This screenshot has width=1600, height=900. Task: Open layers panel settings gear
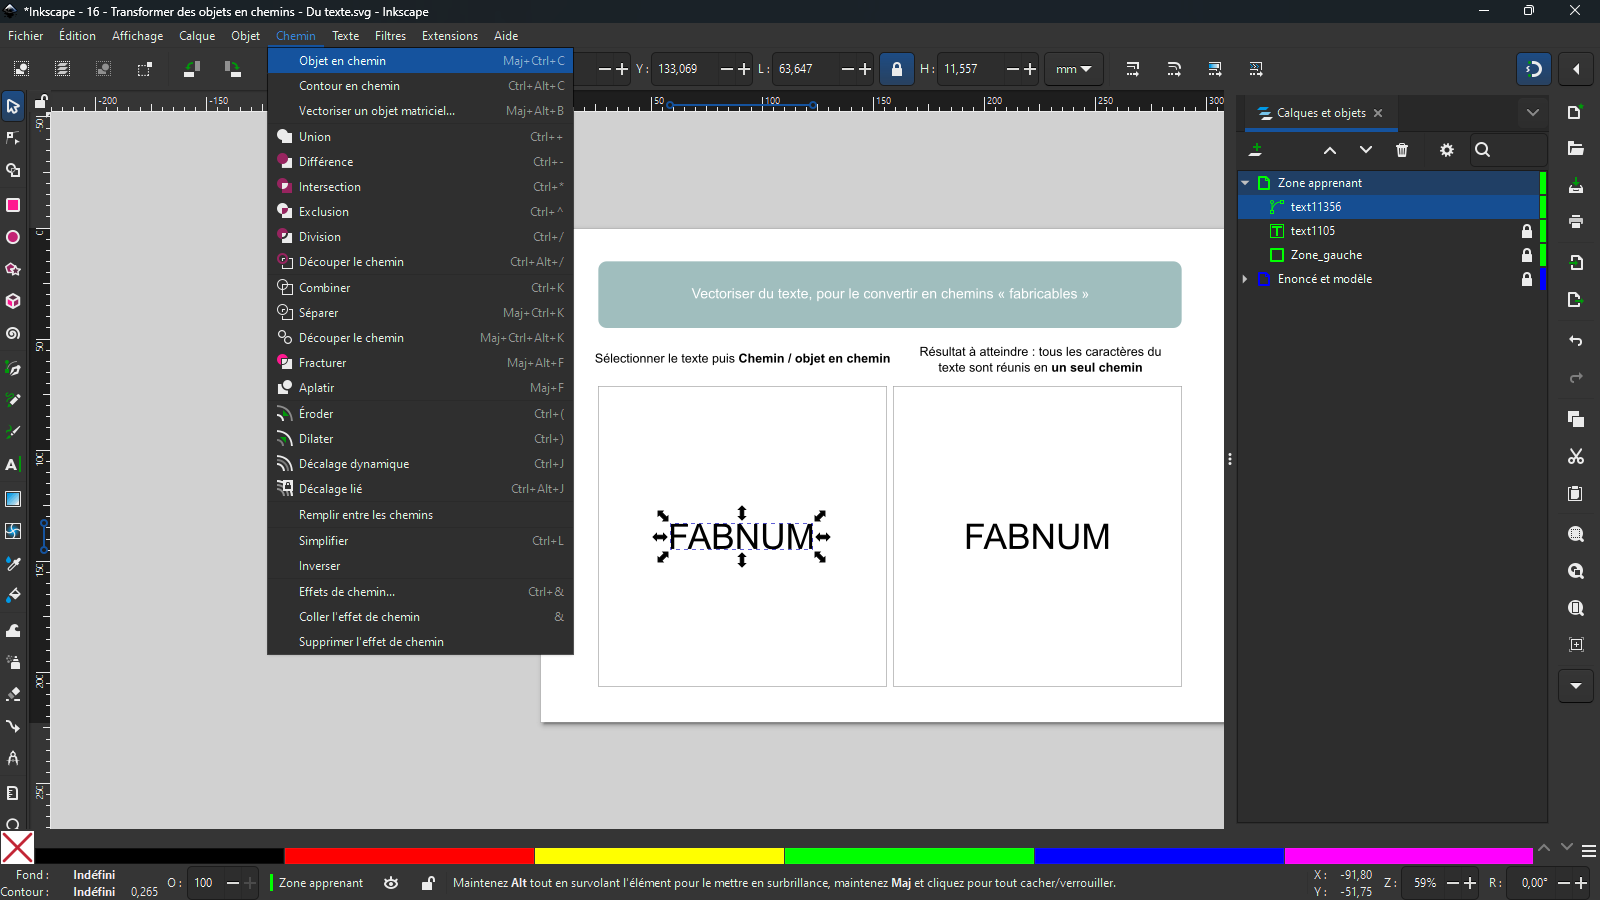[1446, 150]
